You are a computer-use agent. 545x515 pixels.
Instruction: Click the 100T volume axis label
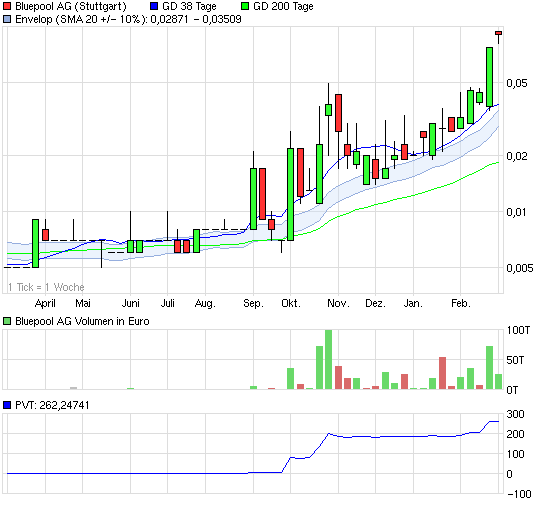518,330
